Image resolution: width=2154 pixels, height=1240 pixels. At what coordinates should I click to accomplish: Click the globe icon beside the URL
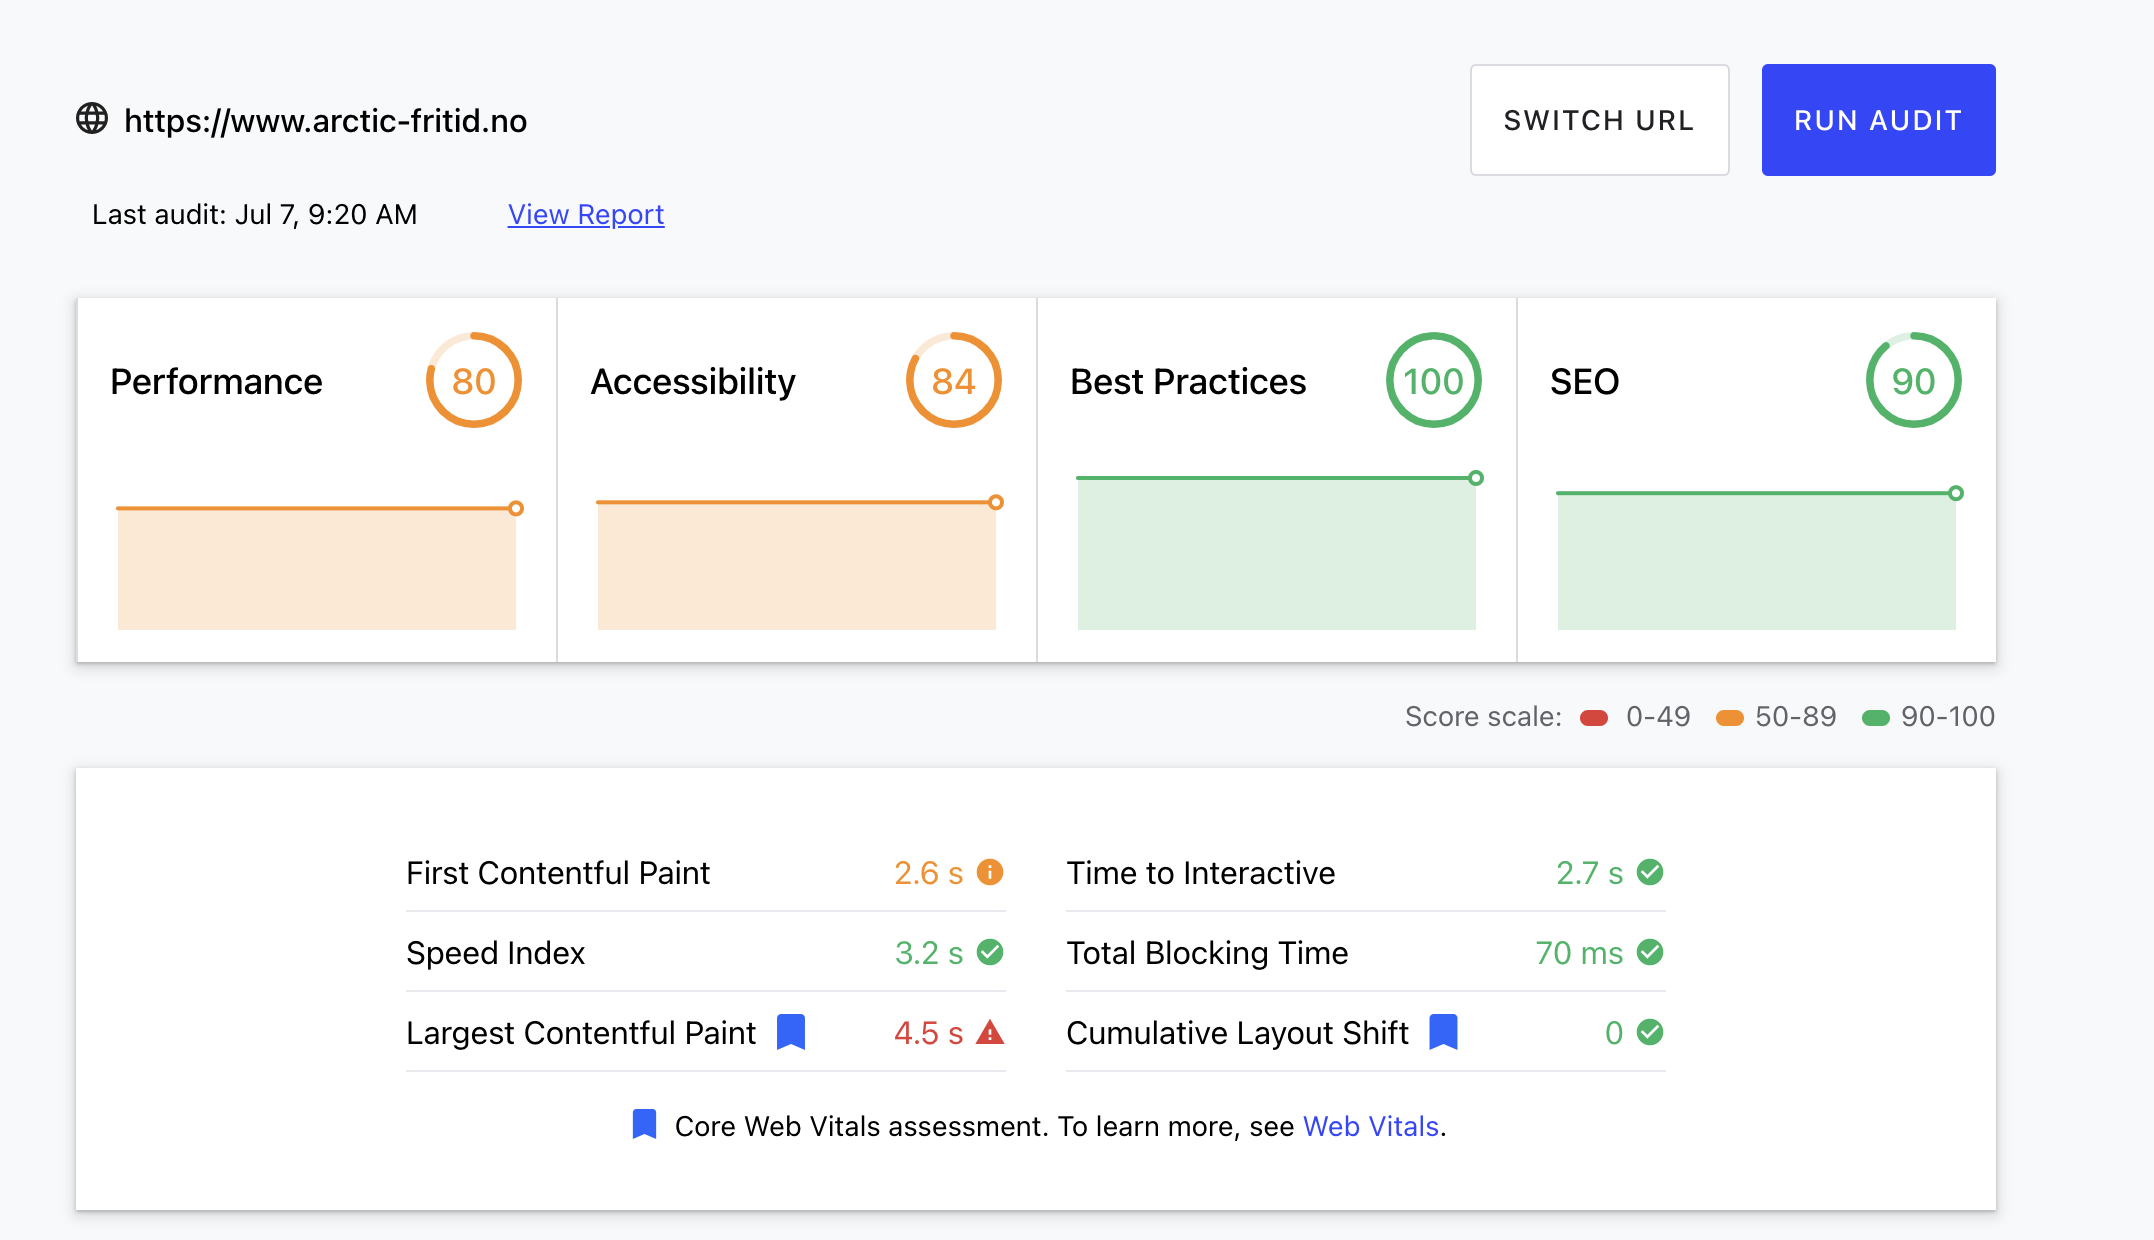point(92,119)
